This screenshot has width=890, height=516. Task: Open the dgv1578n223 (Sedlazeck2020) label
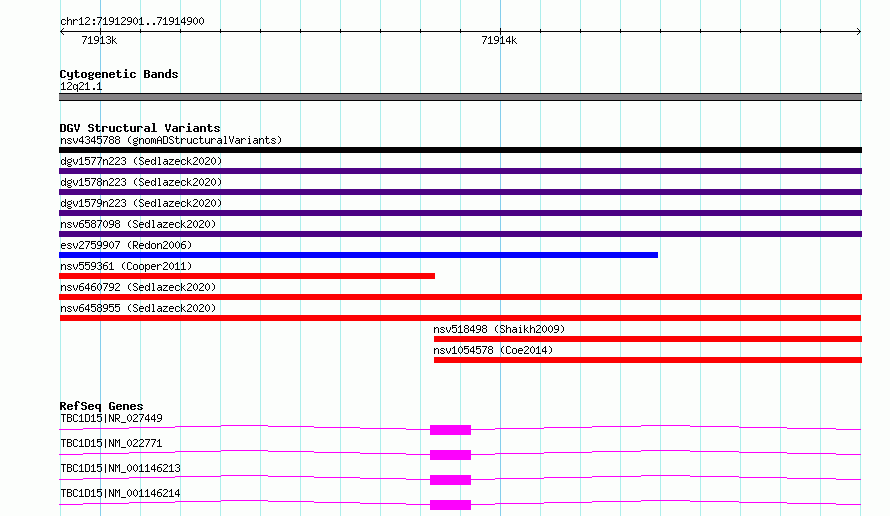(141, 182)
